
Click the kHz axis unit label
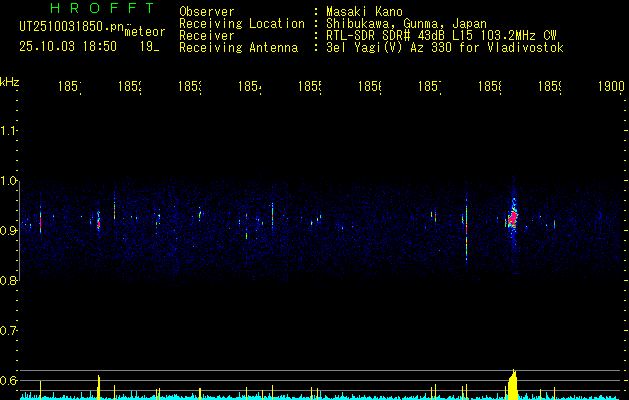point(9,82)
